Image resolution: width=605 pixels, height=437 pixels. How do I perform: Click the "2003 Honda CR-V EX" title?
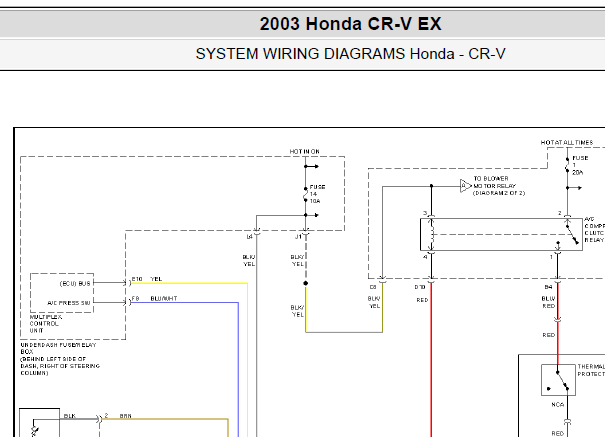[x=350, y=24]
